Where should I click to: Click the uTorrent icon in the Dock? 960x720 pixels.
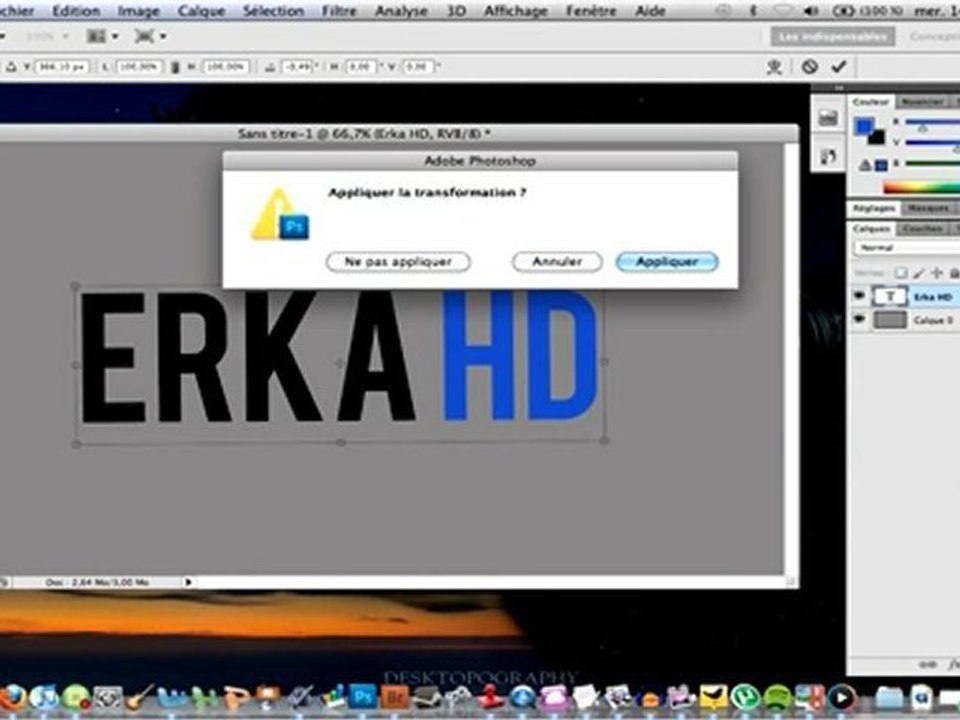coord(744,697)
